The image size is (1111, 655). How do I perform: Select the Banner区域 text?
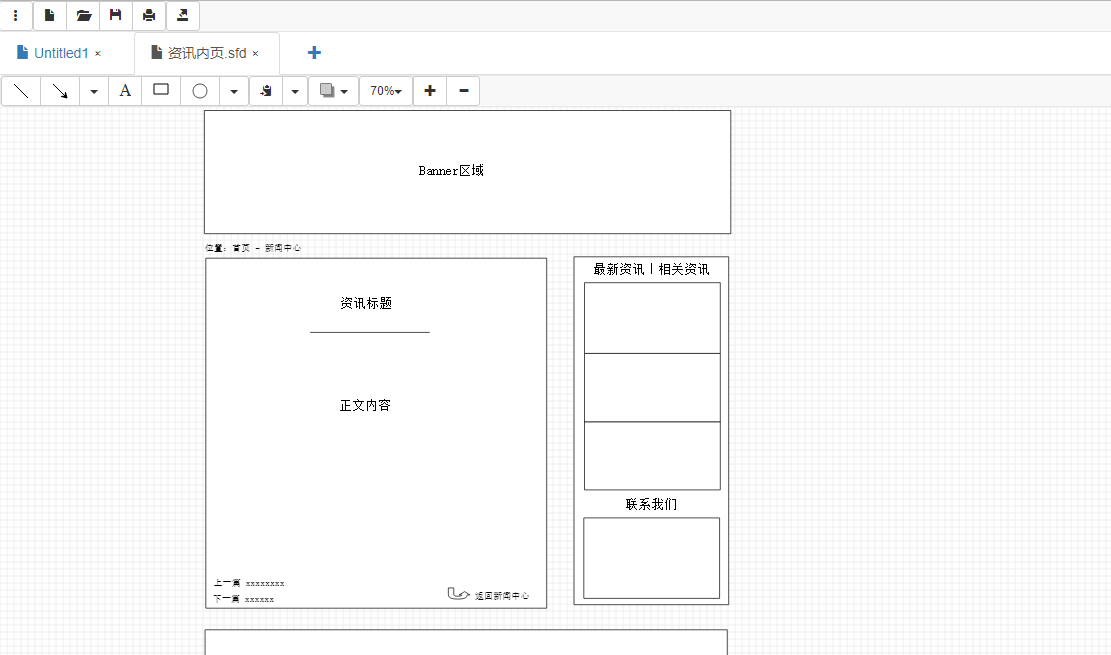point(451,171)
